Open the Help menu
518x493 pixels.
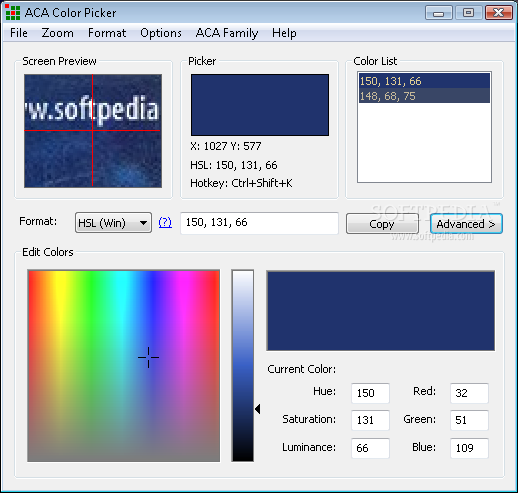click(x=284, y=33)
